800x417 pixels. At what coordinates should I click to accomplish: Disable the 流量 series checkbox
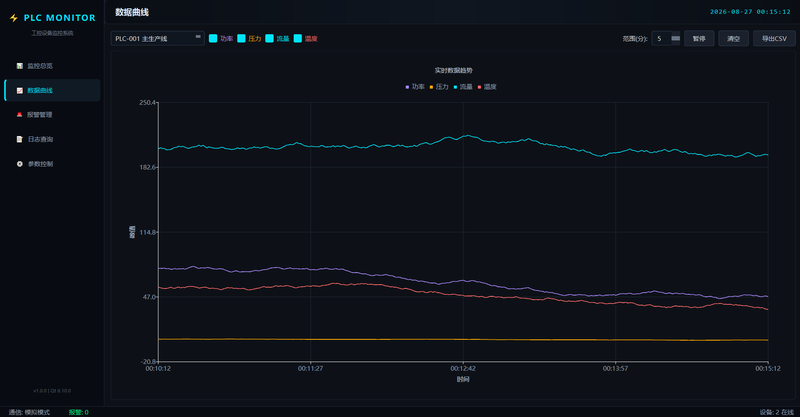point(269,38)
